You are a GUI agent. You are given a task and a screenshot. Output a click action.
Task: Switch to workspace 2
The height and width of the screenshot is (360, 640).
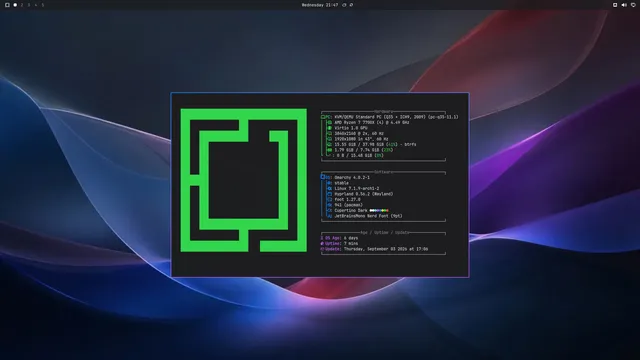coord(22,5)
